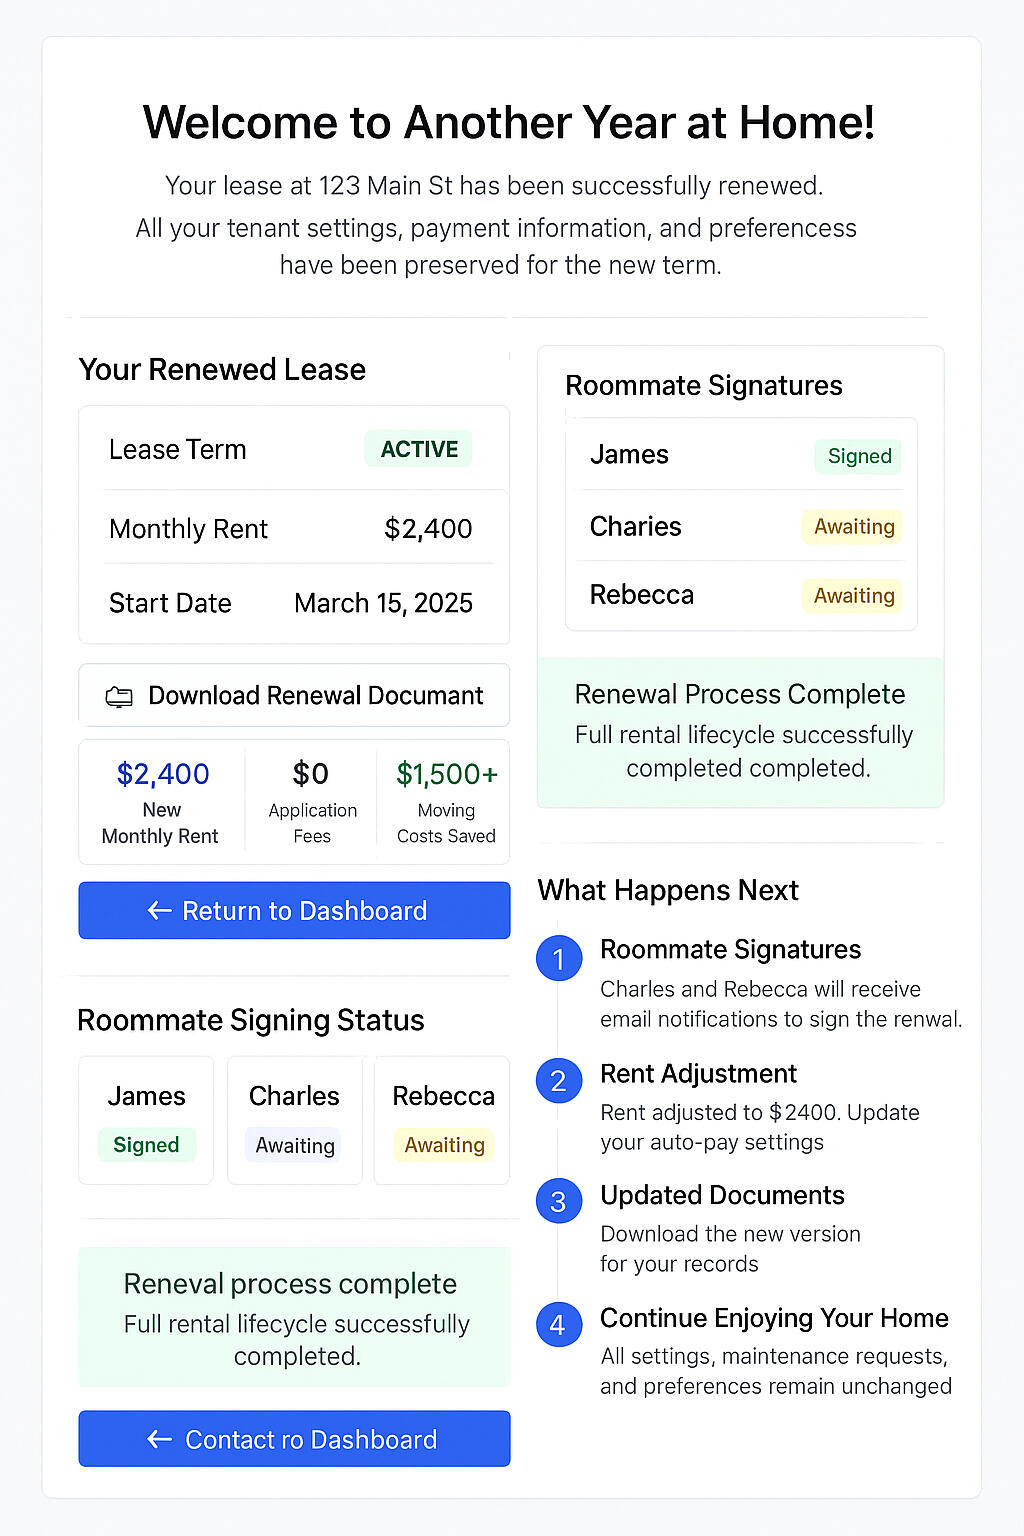Click the $1,500+ Moving Costs Saved stat

coord(446,801)
